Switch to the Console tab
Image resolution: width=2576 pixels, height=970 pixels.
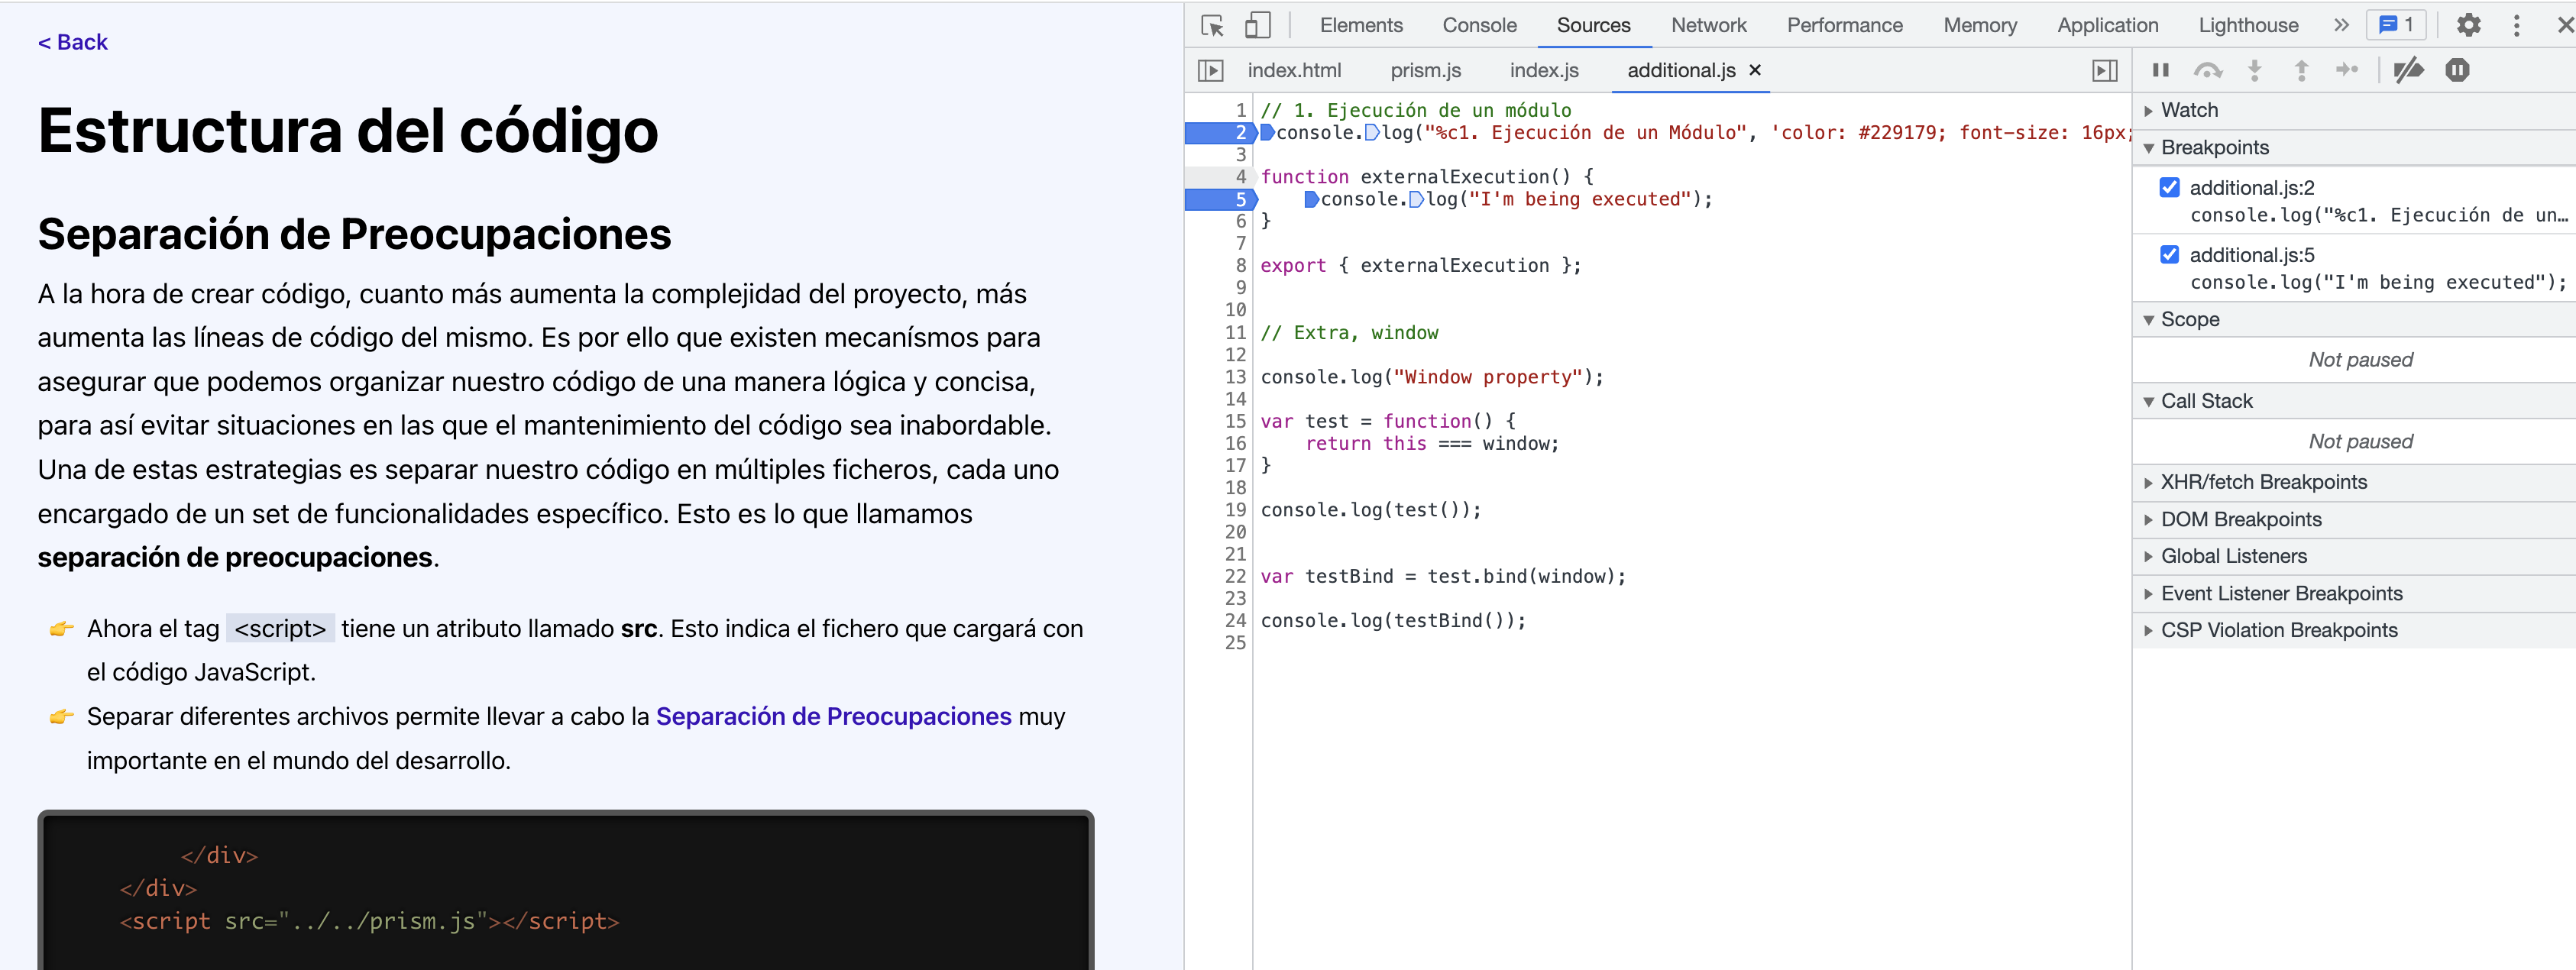point(1478,25)
